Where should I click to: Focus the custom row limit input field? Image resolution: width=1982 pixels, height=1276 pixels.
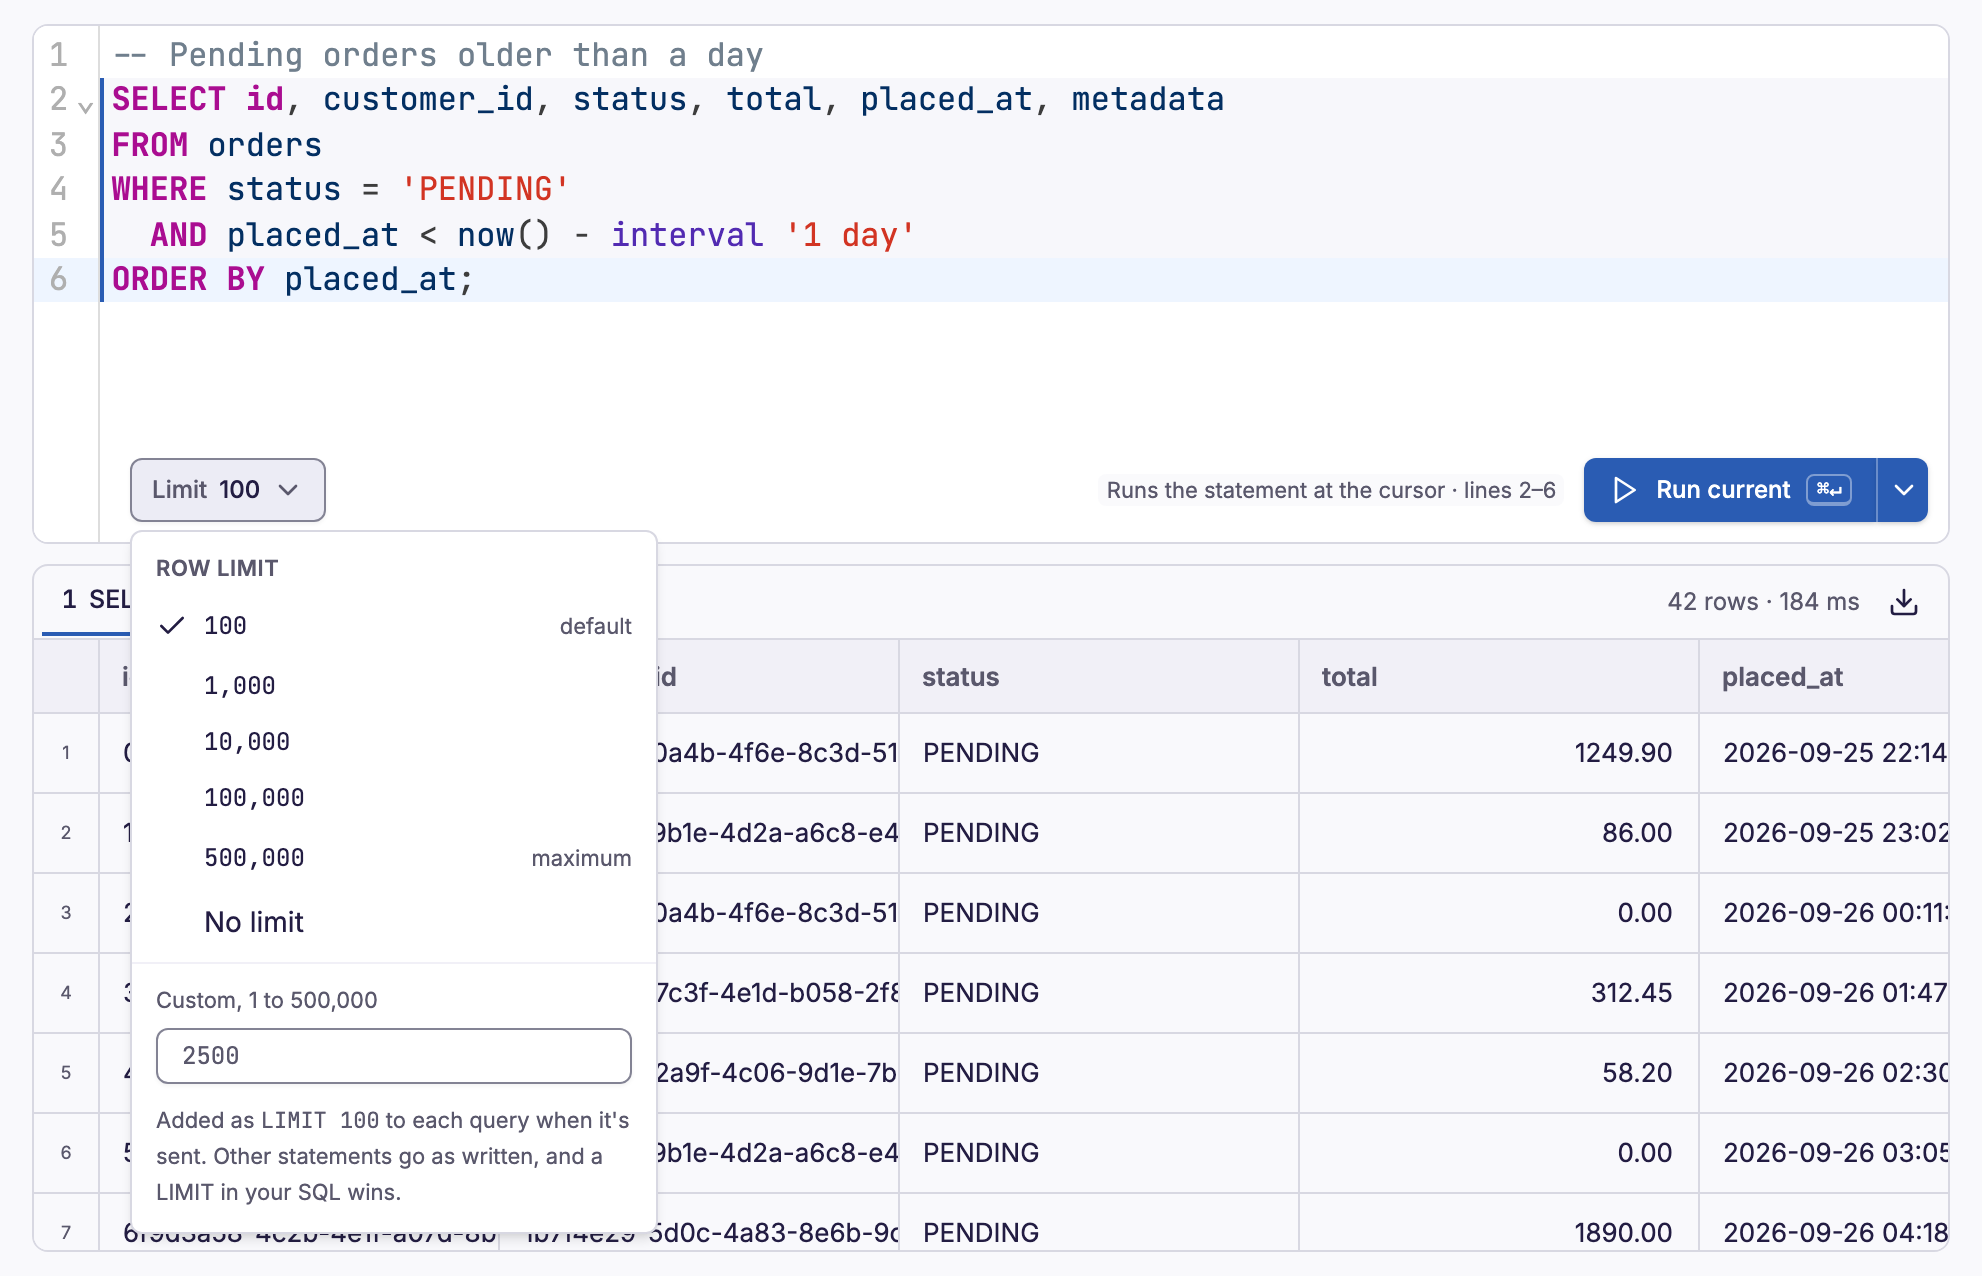(394, 1056)
